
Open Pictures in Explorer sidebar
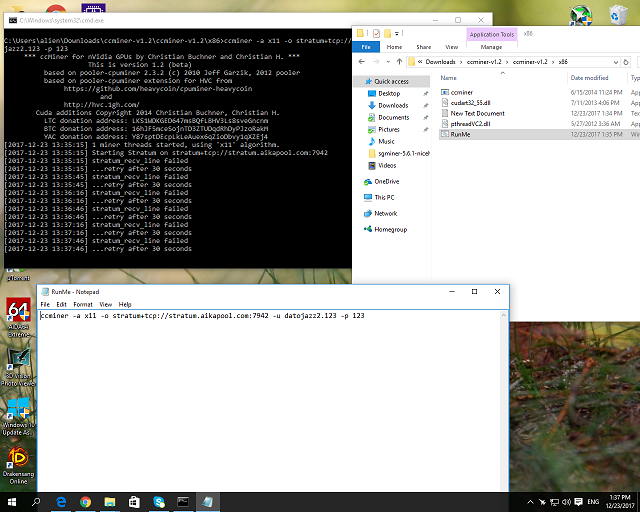click(389, 129)
